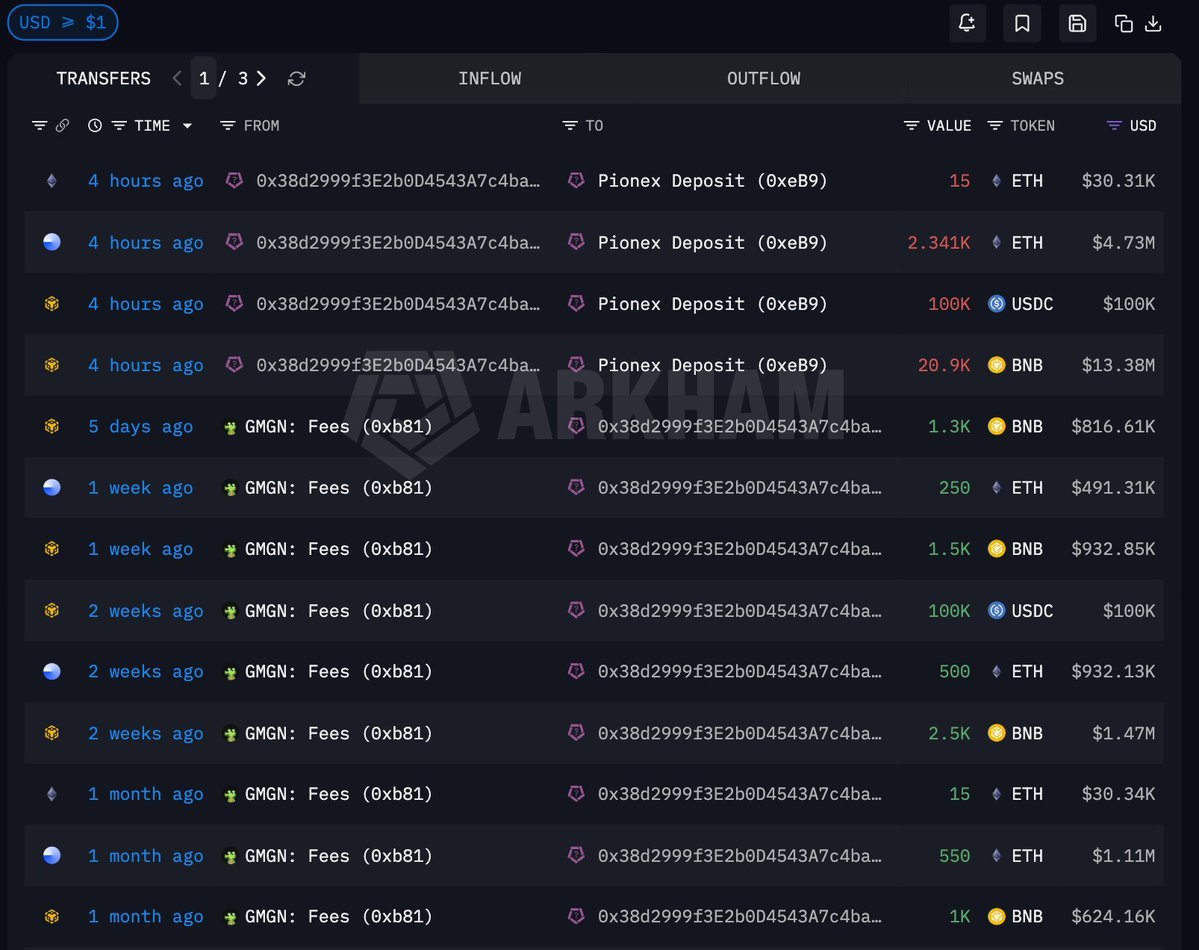
Task: Switch to the SWAPS tab
Action: 1038,78
